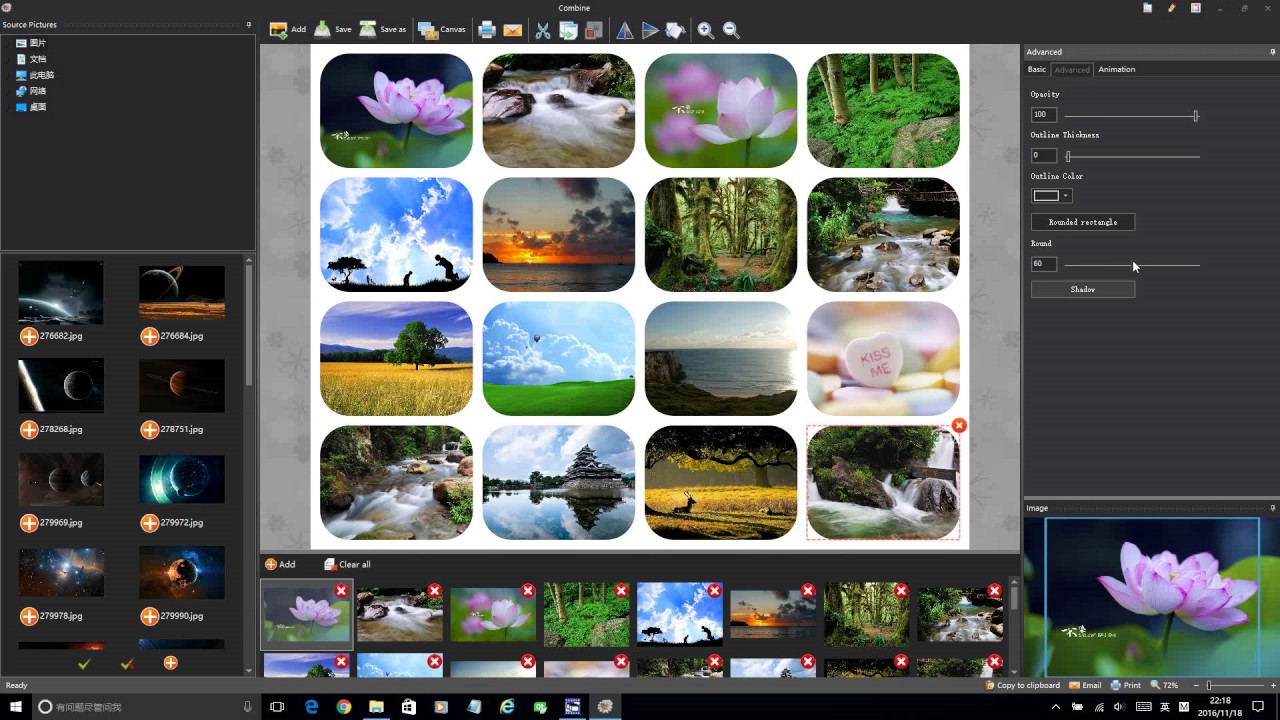This screenshot has width=1280, height=720.
Task: Click the zoom in magnifier icon
Action: (x=706, y=30)
